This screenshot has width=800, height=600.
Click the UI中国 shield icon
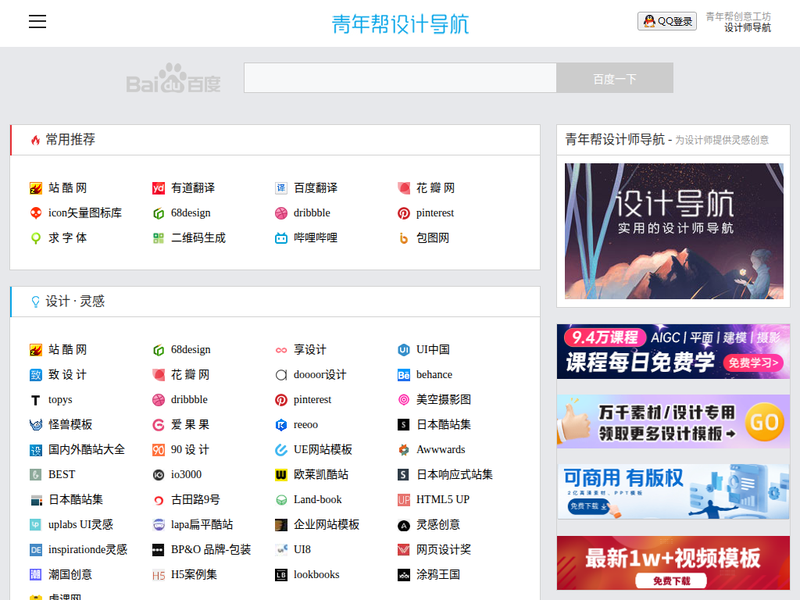[x=404, y=350]
